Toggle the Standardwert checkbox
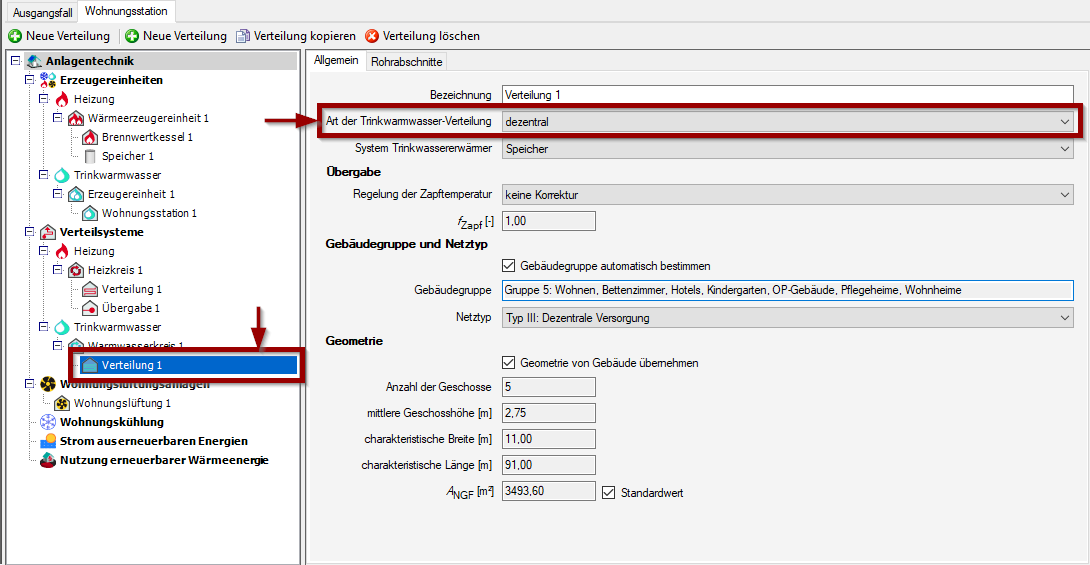 609,492
